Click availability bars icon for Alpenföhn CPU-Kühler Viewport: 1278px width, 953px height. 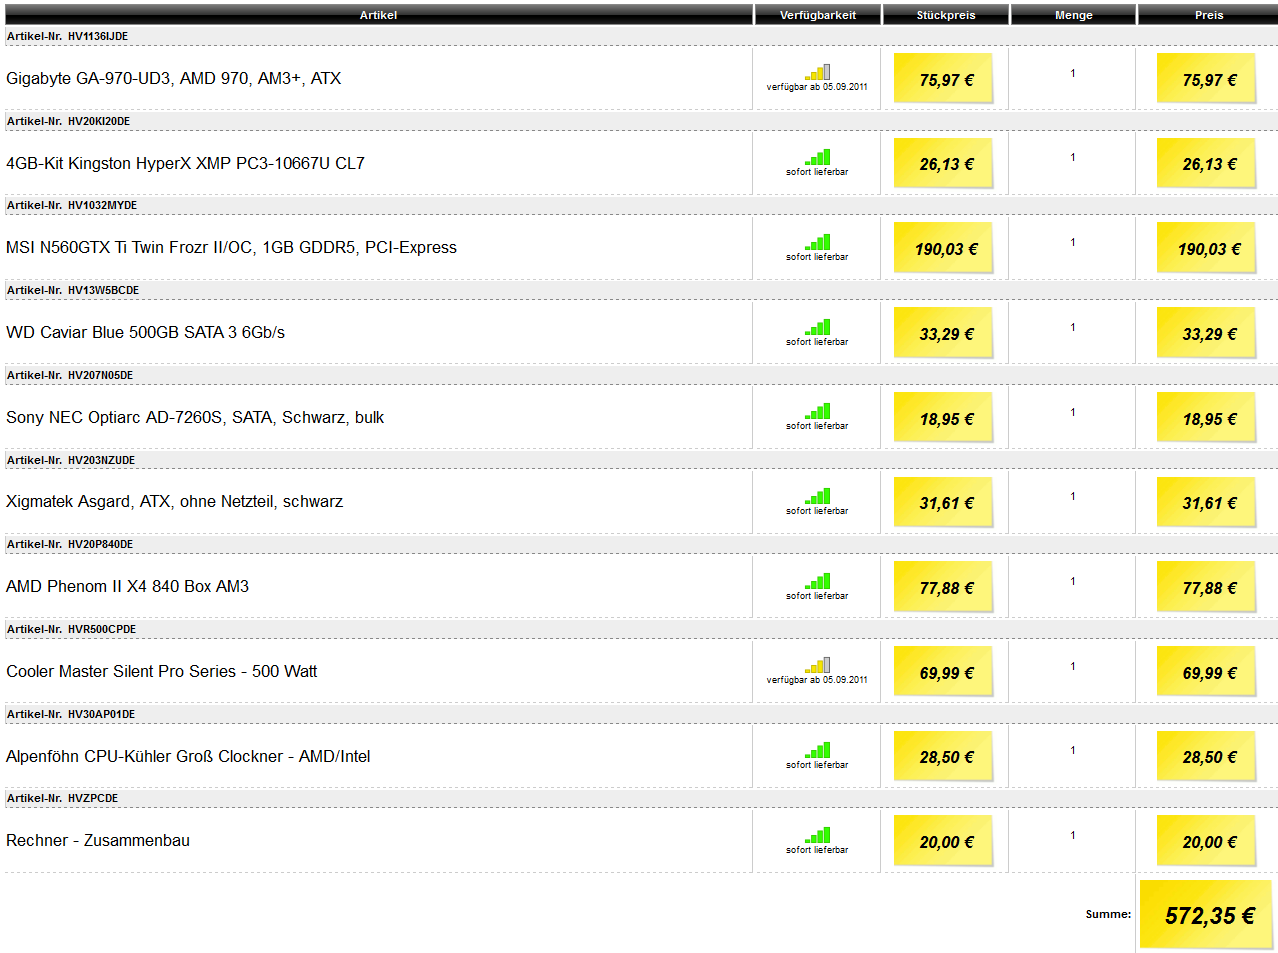coord(818,750)
